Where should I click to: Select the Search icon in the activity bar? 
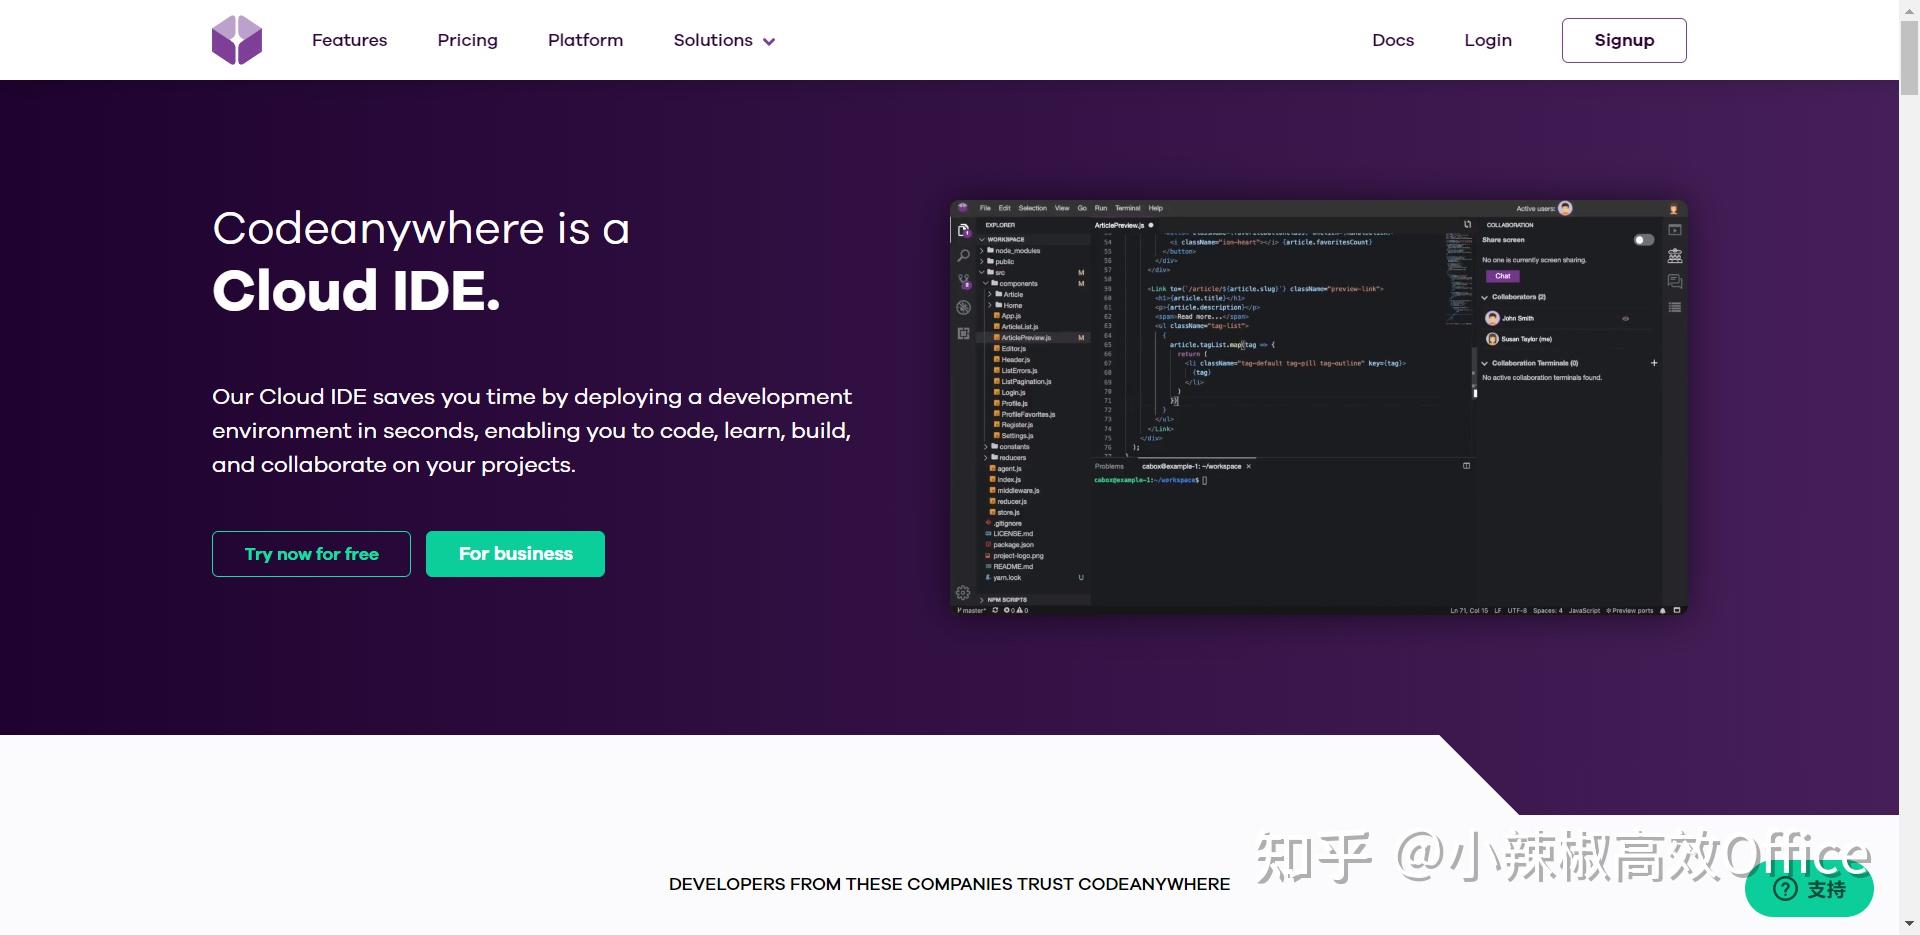(x=963, y=256)
